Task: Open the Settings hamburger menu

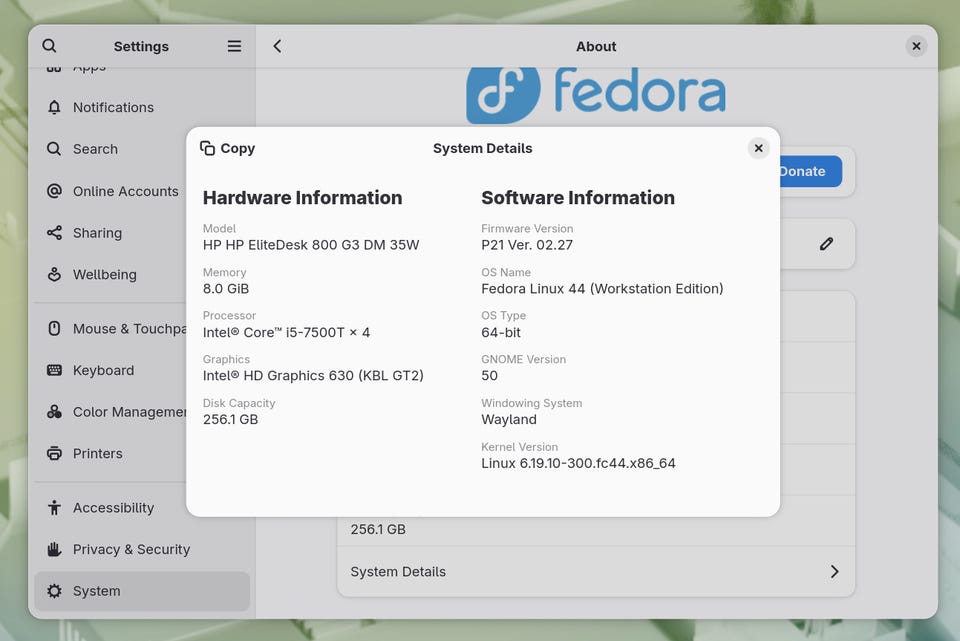Action: coord(234,46)
